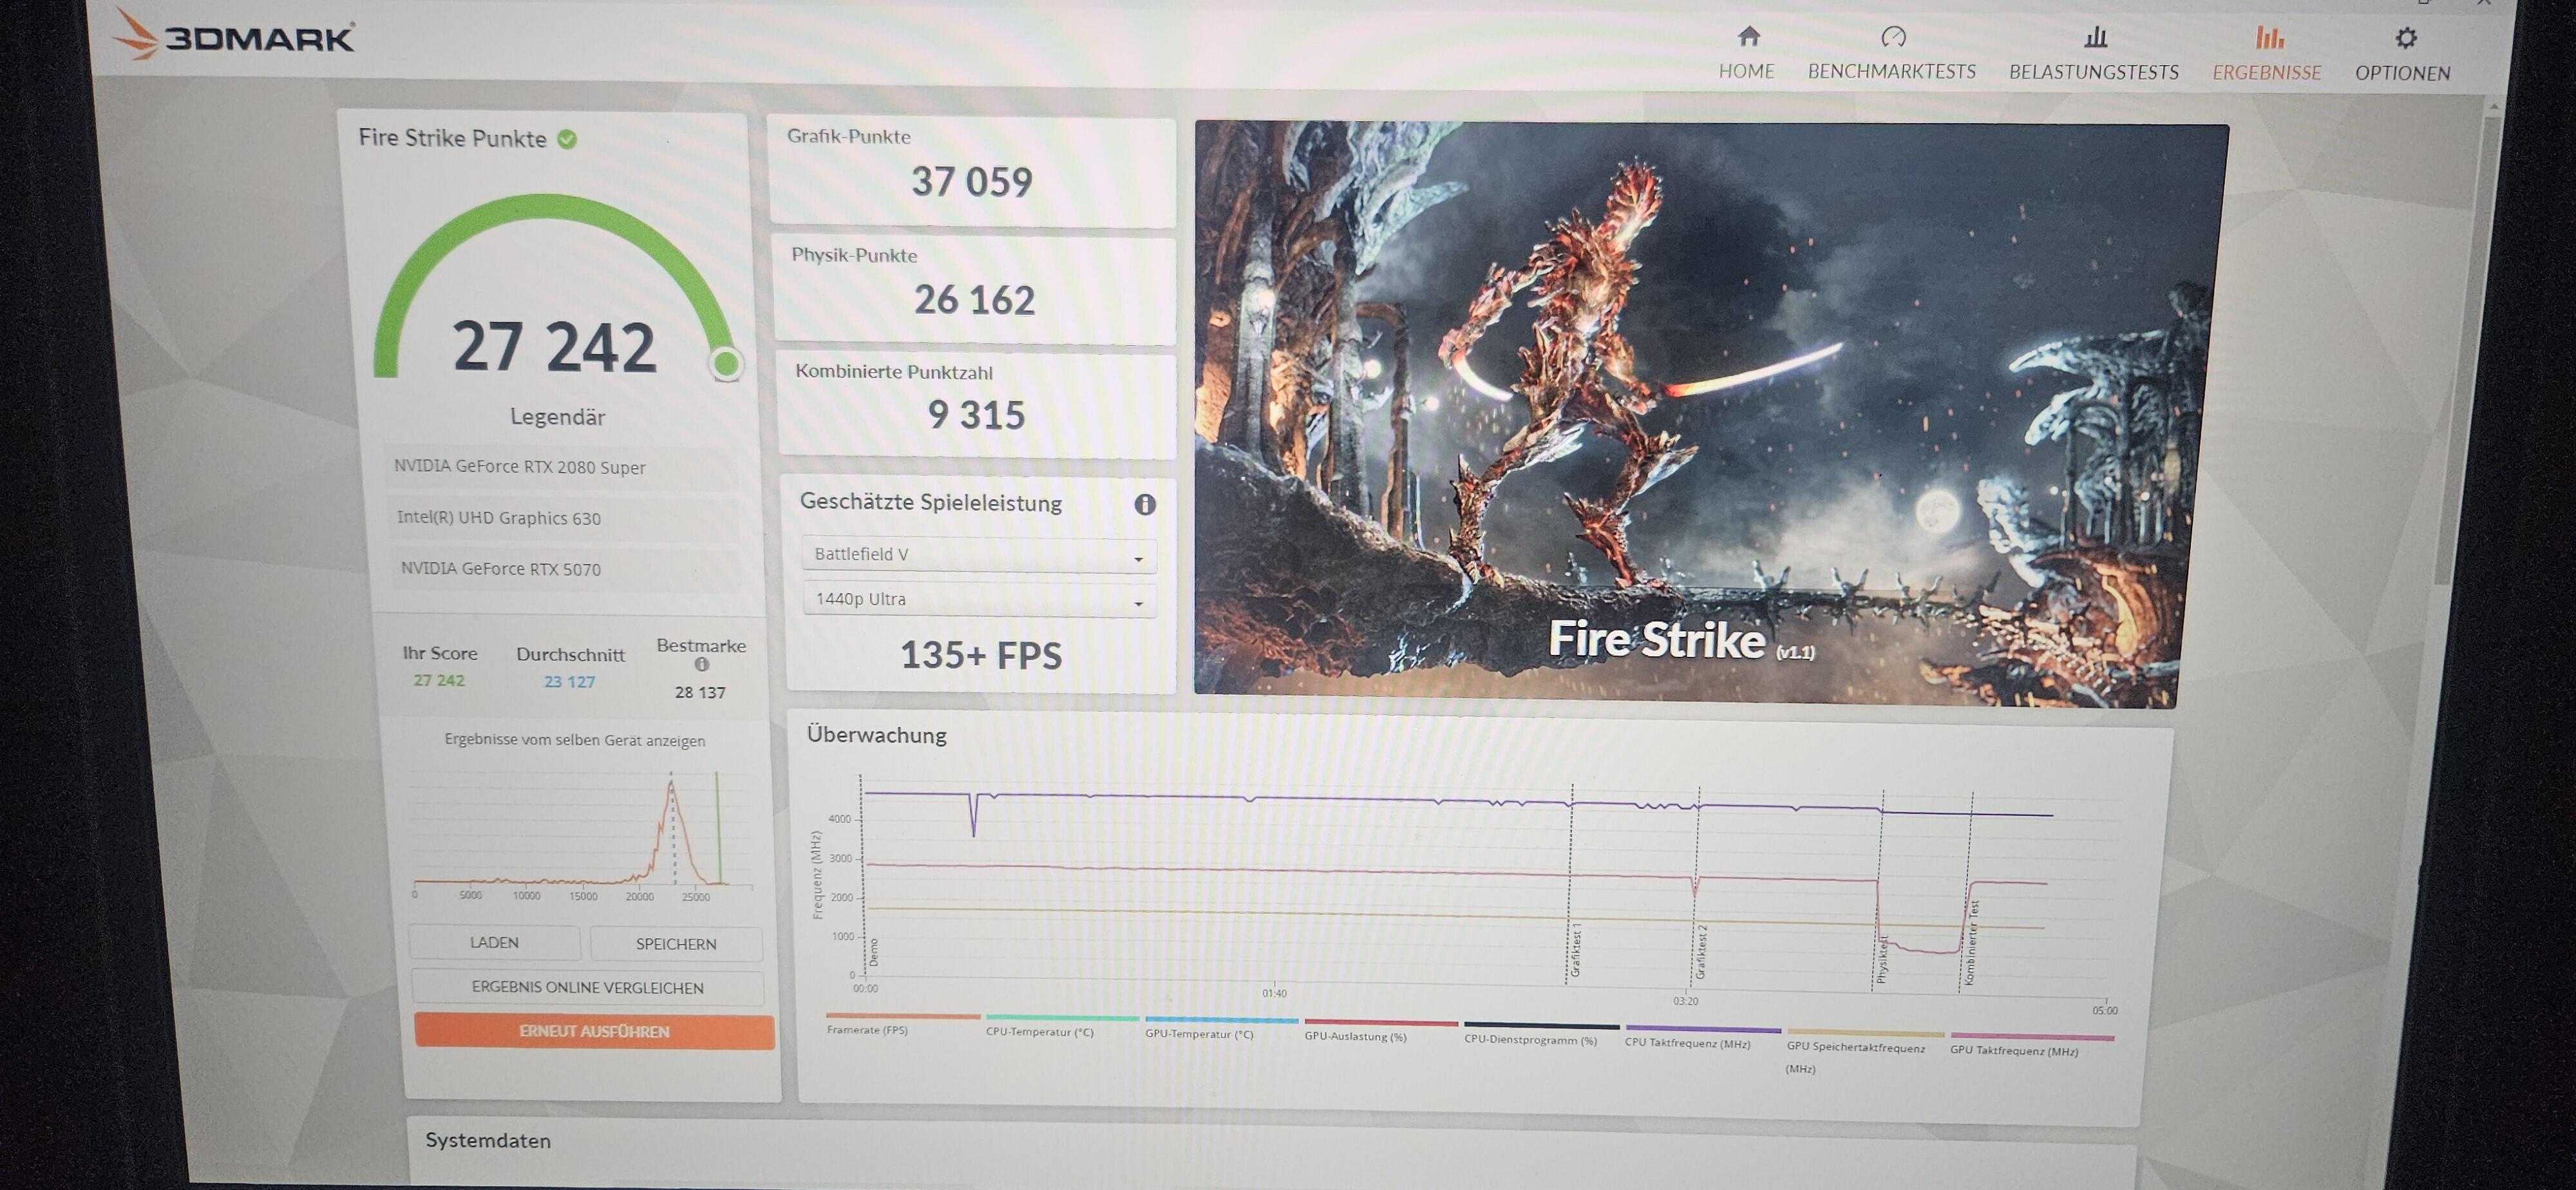This screenshot has width=2576, height=1190.
Task: Click Ergebnis Online Vergleichen
Action: point(587,988)
